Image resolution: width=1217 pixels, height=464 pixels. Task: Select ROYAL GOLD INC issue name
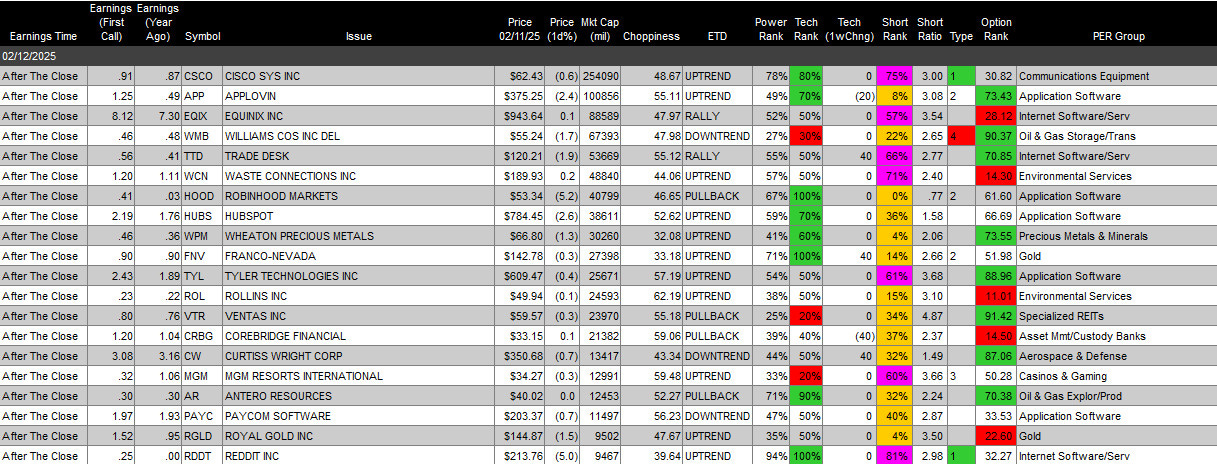click(267, 436)
